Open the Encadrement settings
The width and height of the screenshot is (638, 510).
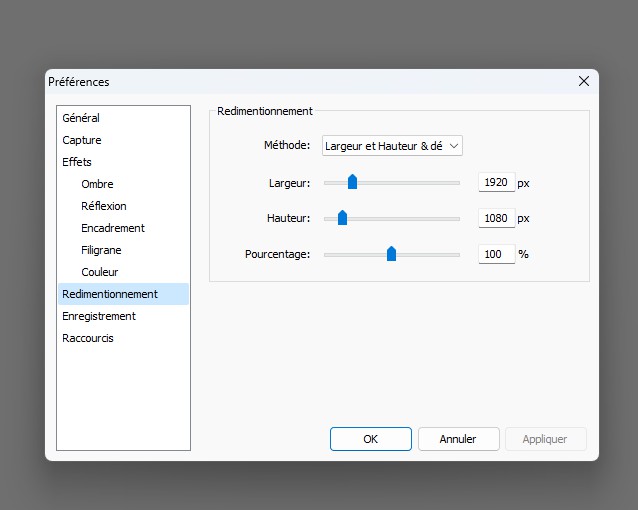click(112, 228)
